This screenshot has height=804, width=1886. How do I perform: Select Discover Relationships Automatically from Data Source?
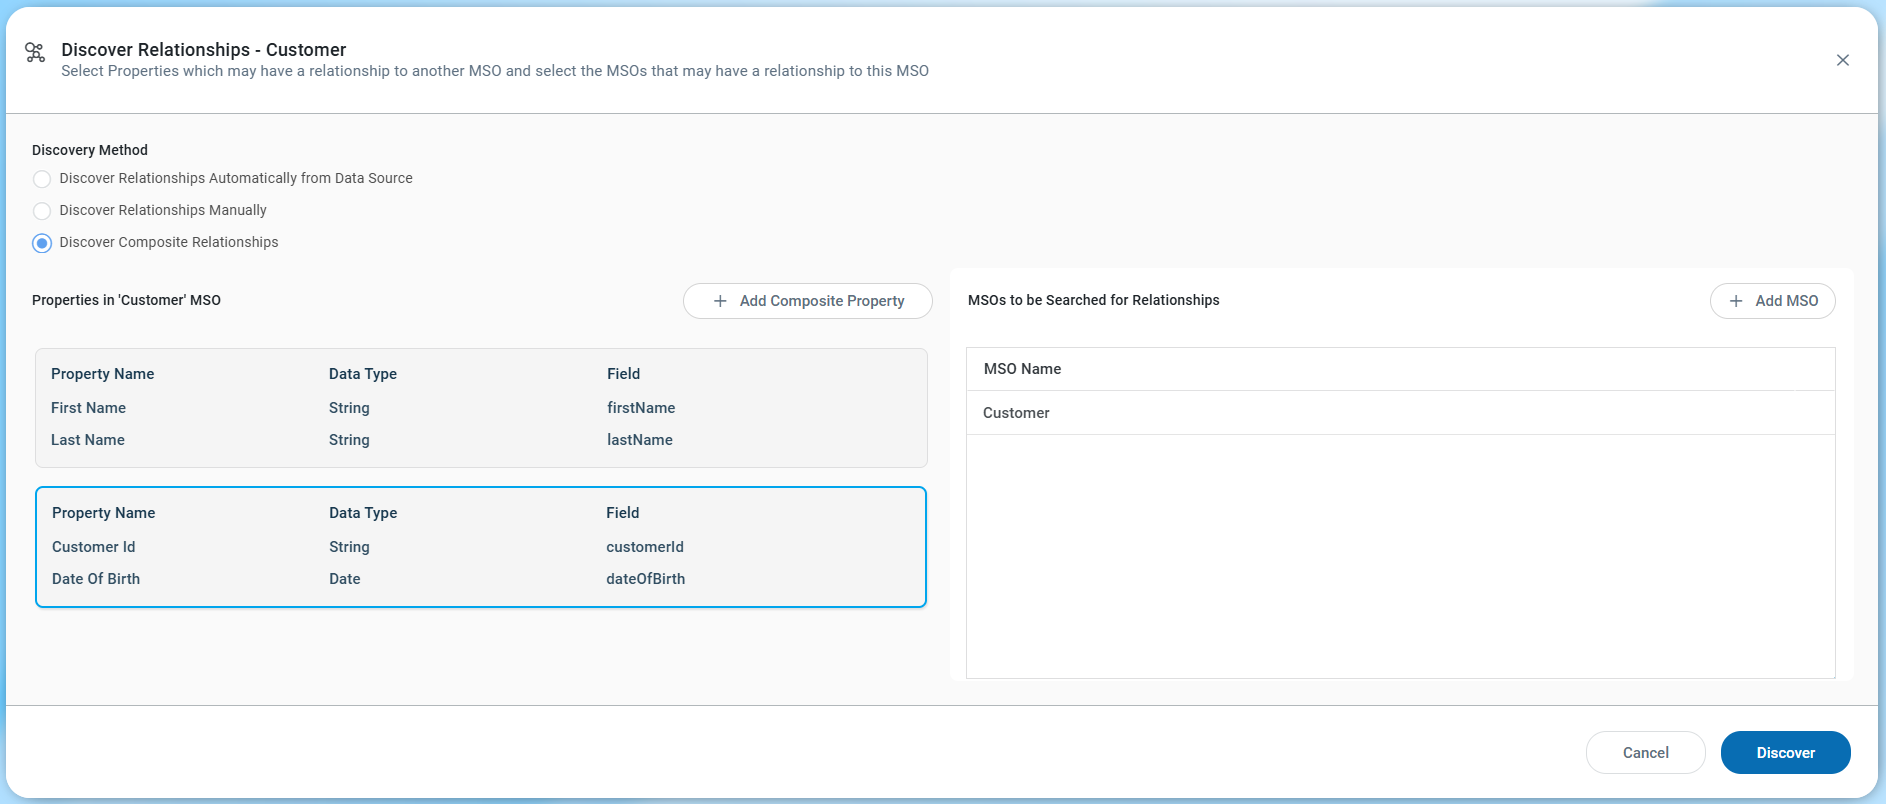(42, 179)
